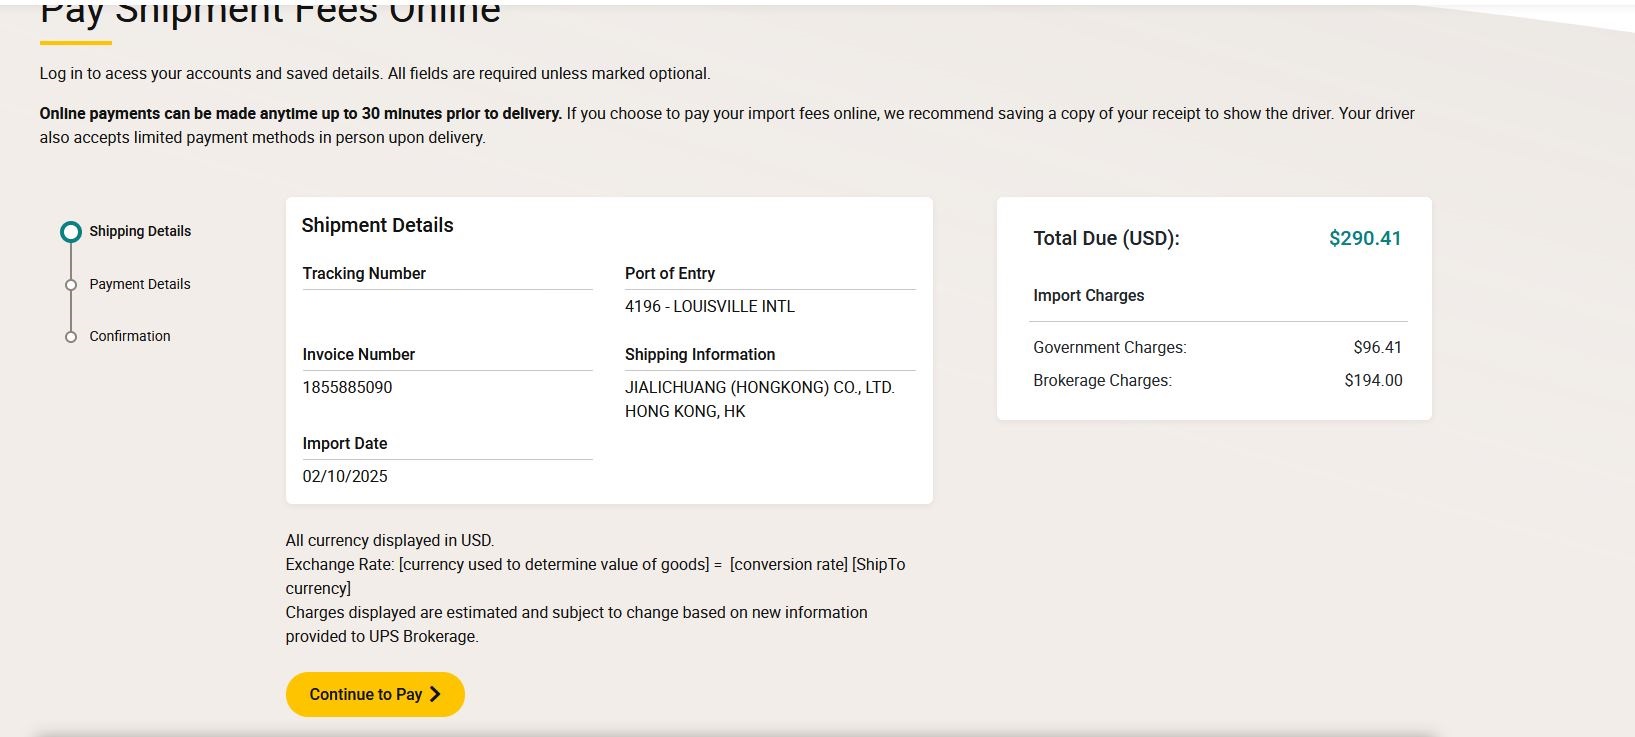Image resolution: width=1635 pixels, height=737 pixels.
Task: Click the Brokerage Charges amount $194.00
Action: (x=1373, y=380)
